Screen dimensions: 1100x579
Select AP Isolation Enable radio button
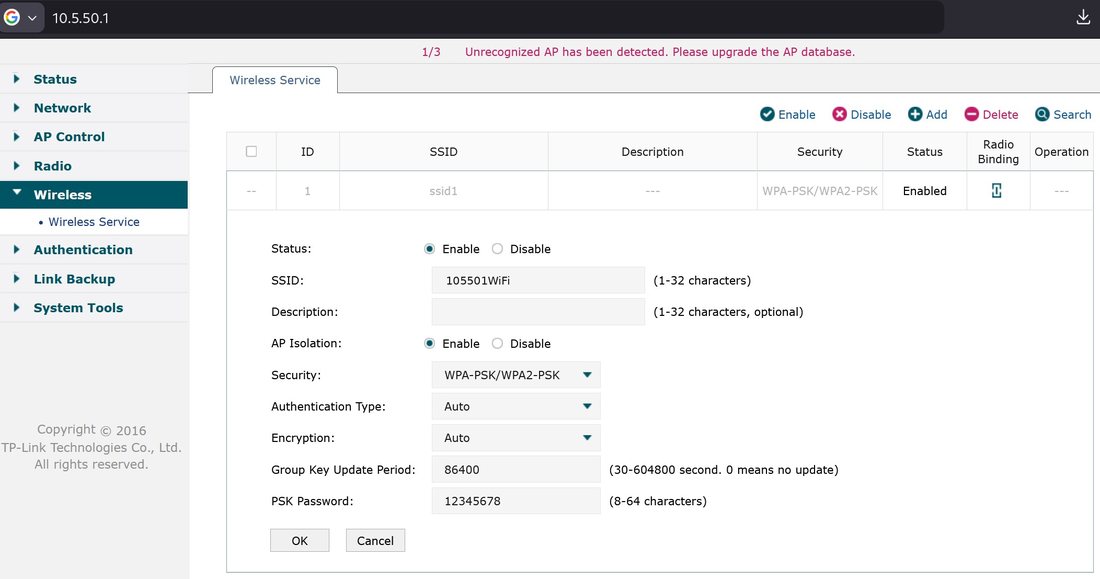(429, 343)
